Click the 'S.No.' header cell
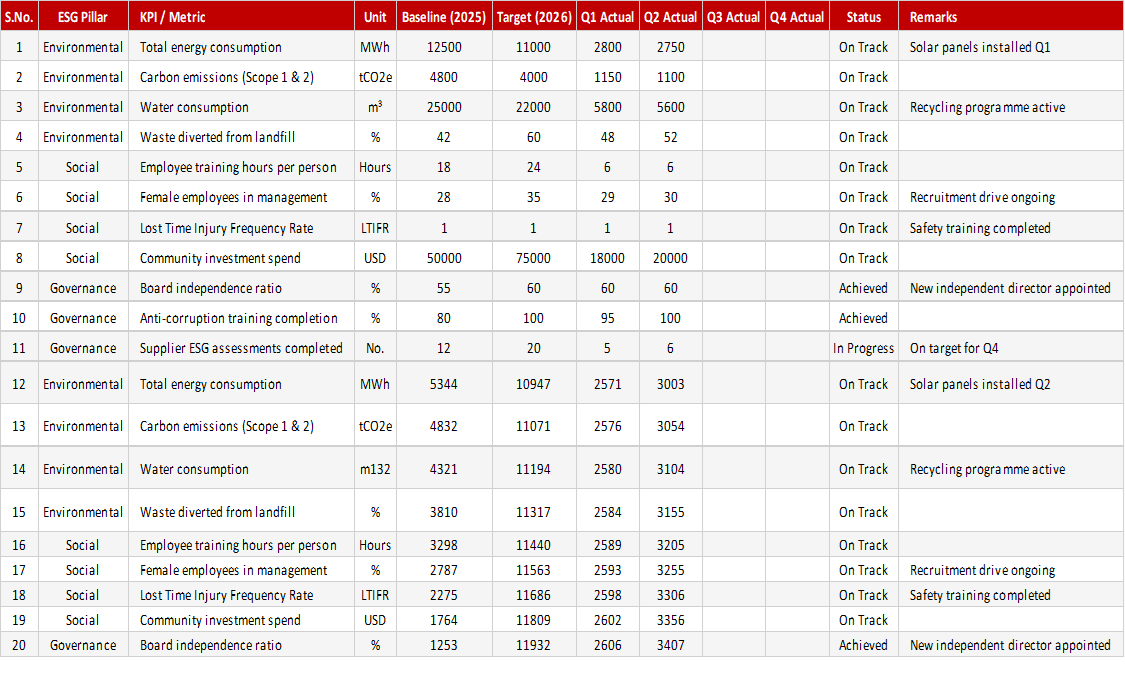Image resolution: width=1125 pixels, height=686 pixels. tap(19, 17)
